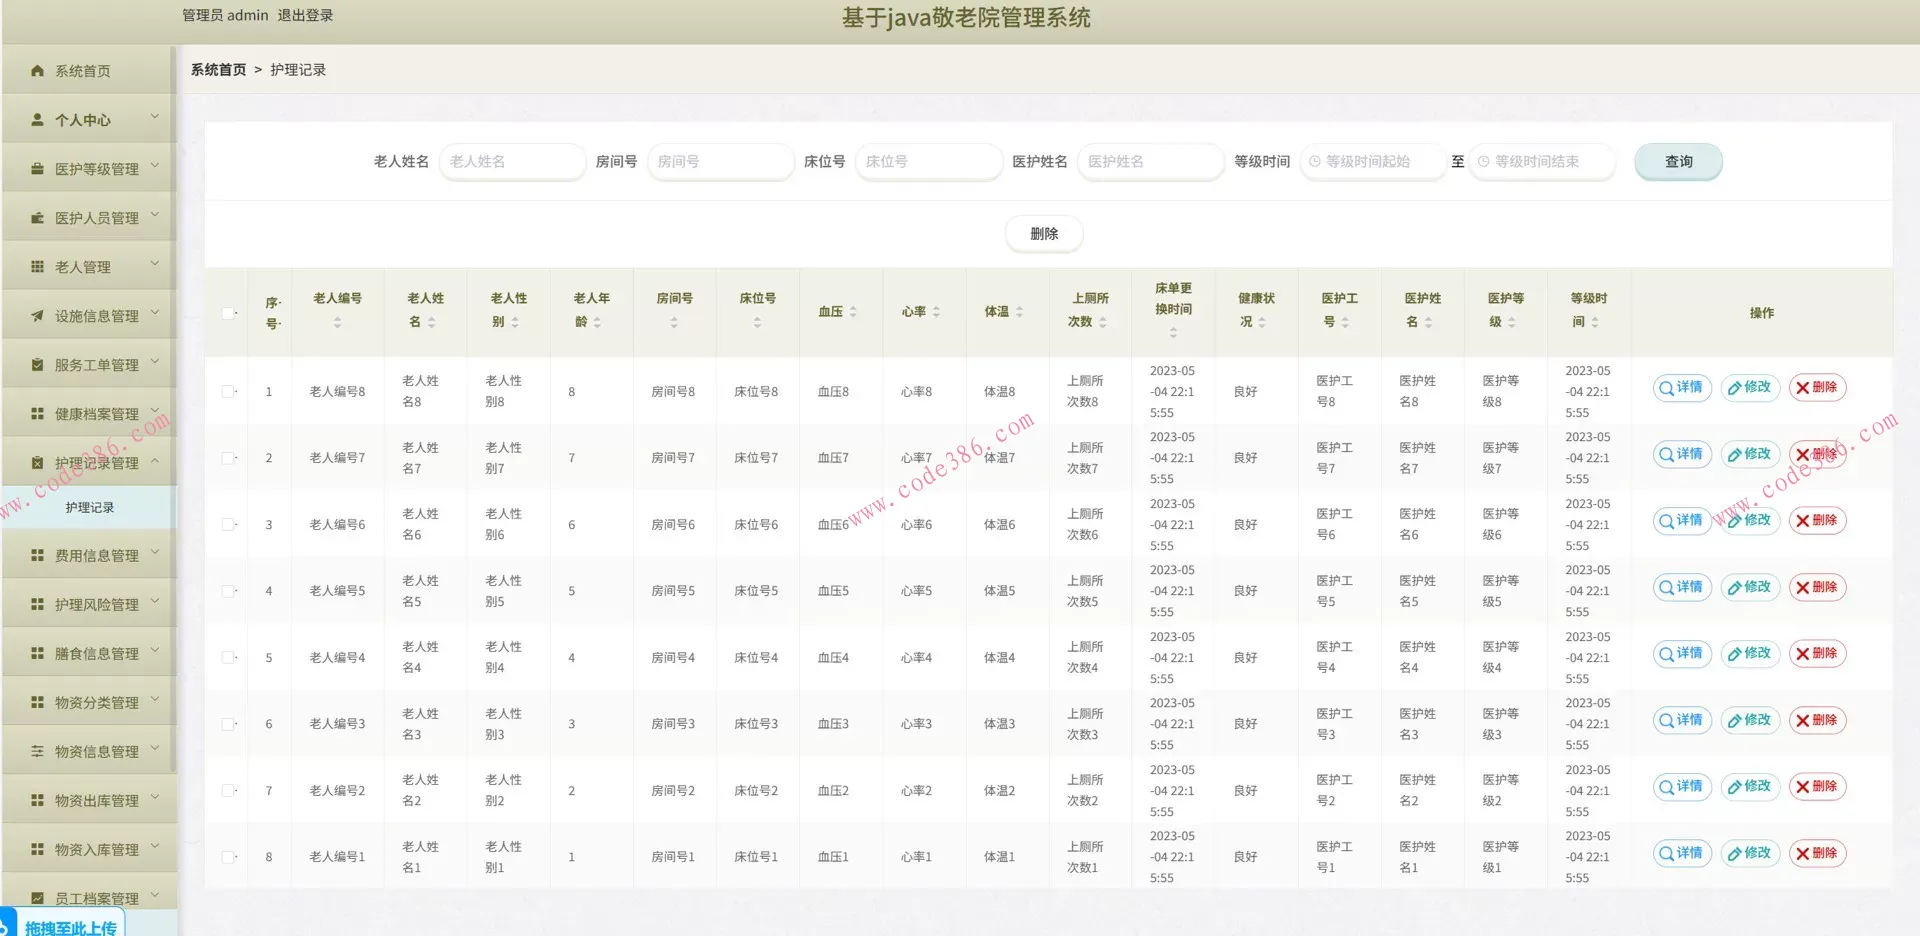Click the home icon beside 系统首页
The height and width of the screenshot is (936, 1920).
(37, 71)
